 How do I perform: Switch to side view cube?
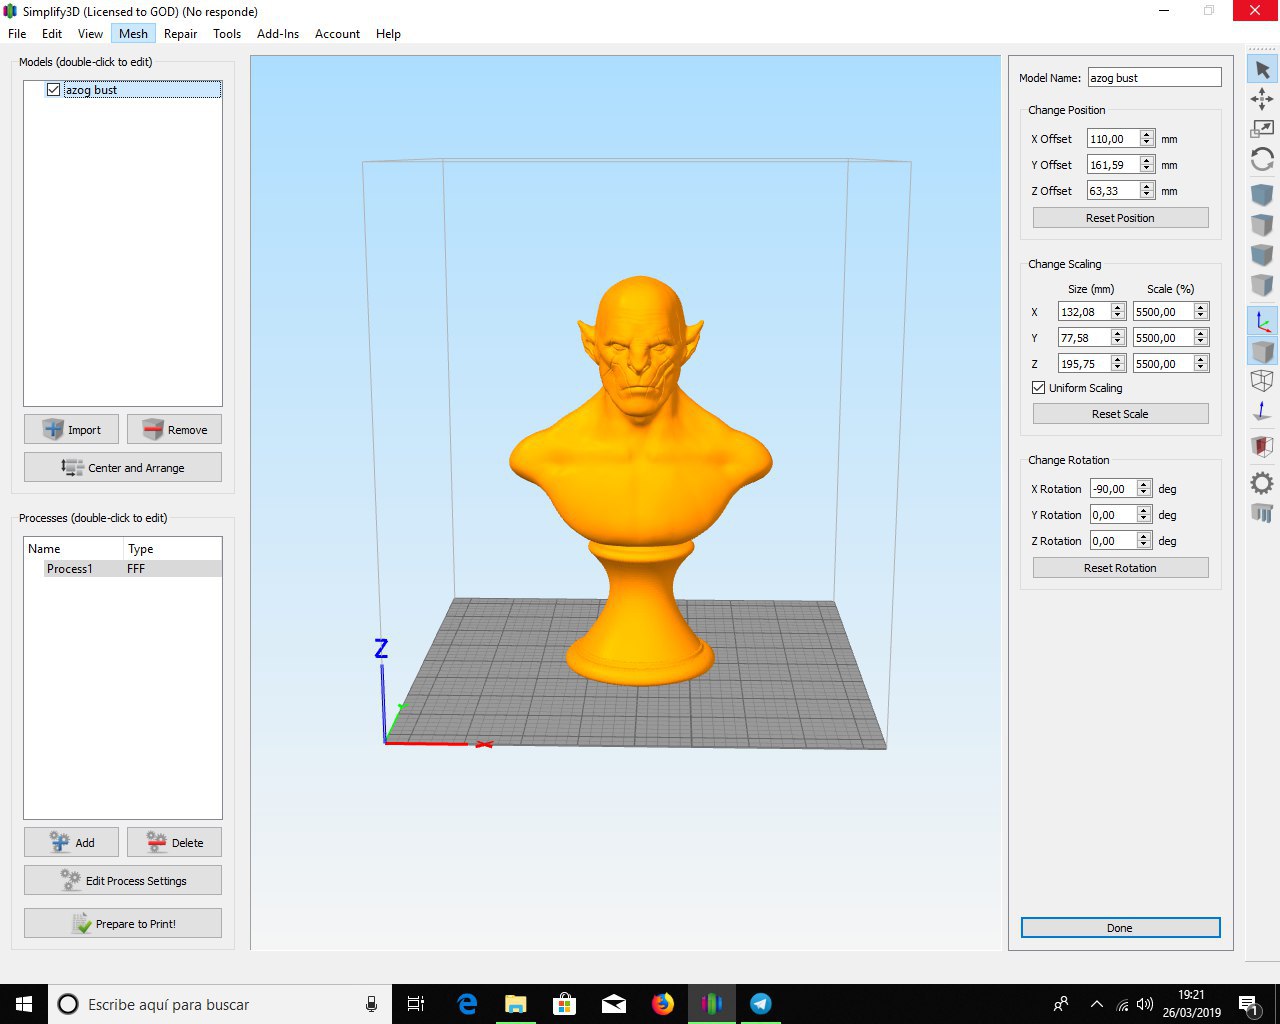[x=1262, y=284]
